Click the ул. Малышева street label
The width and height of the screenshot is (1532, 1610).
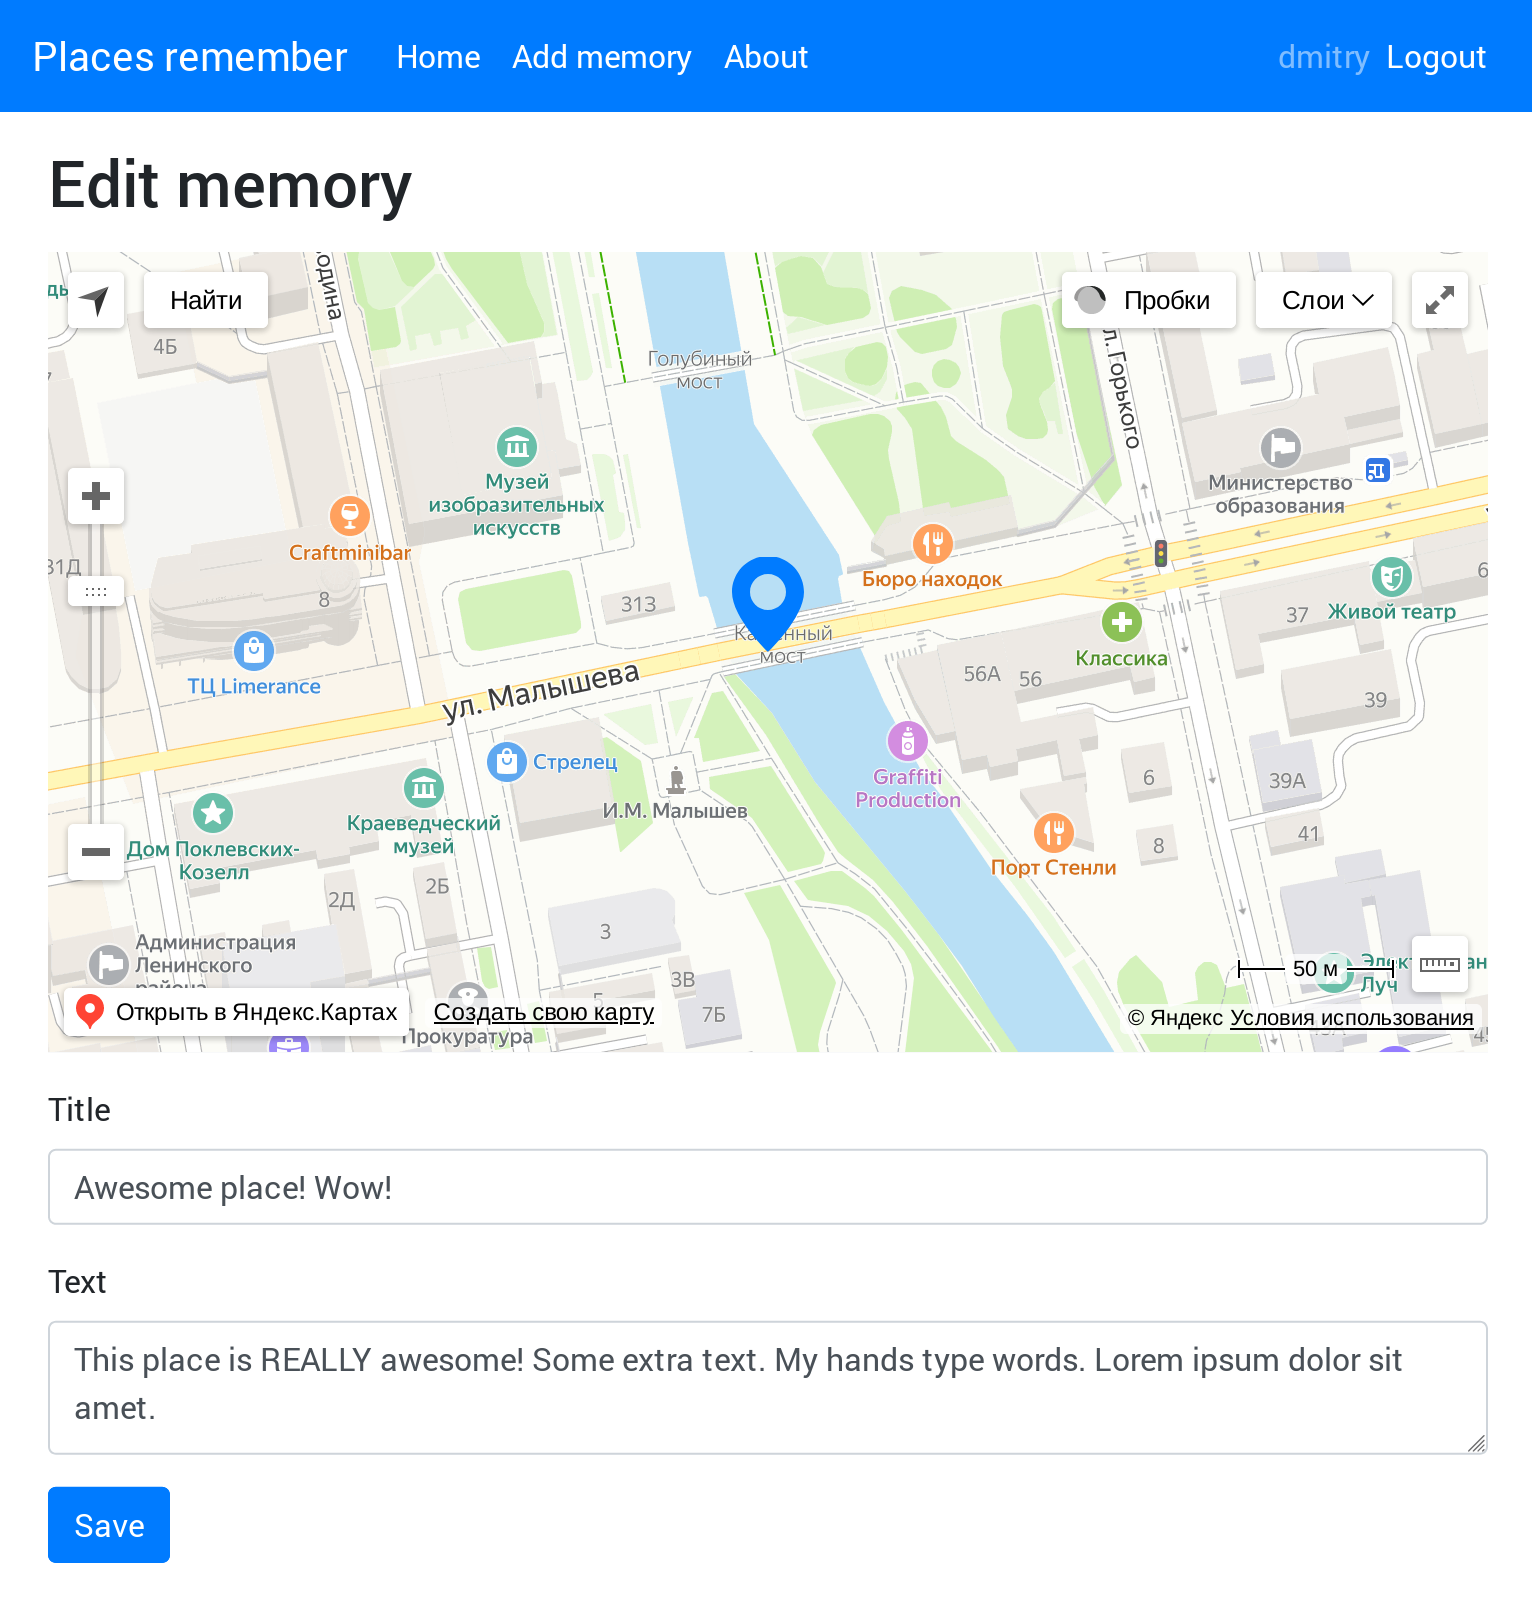click(541, 692)
